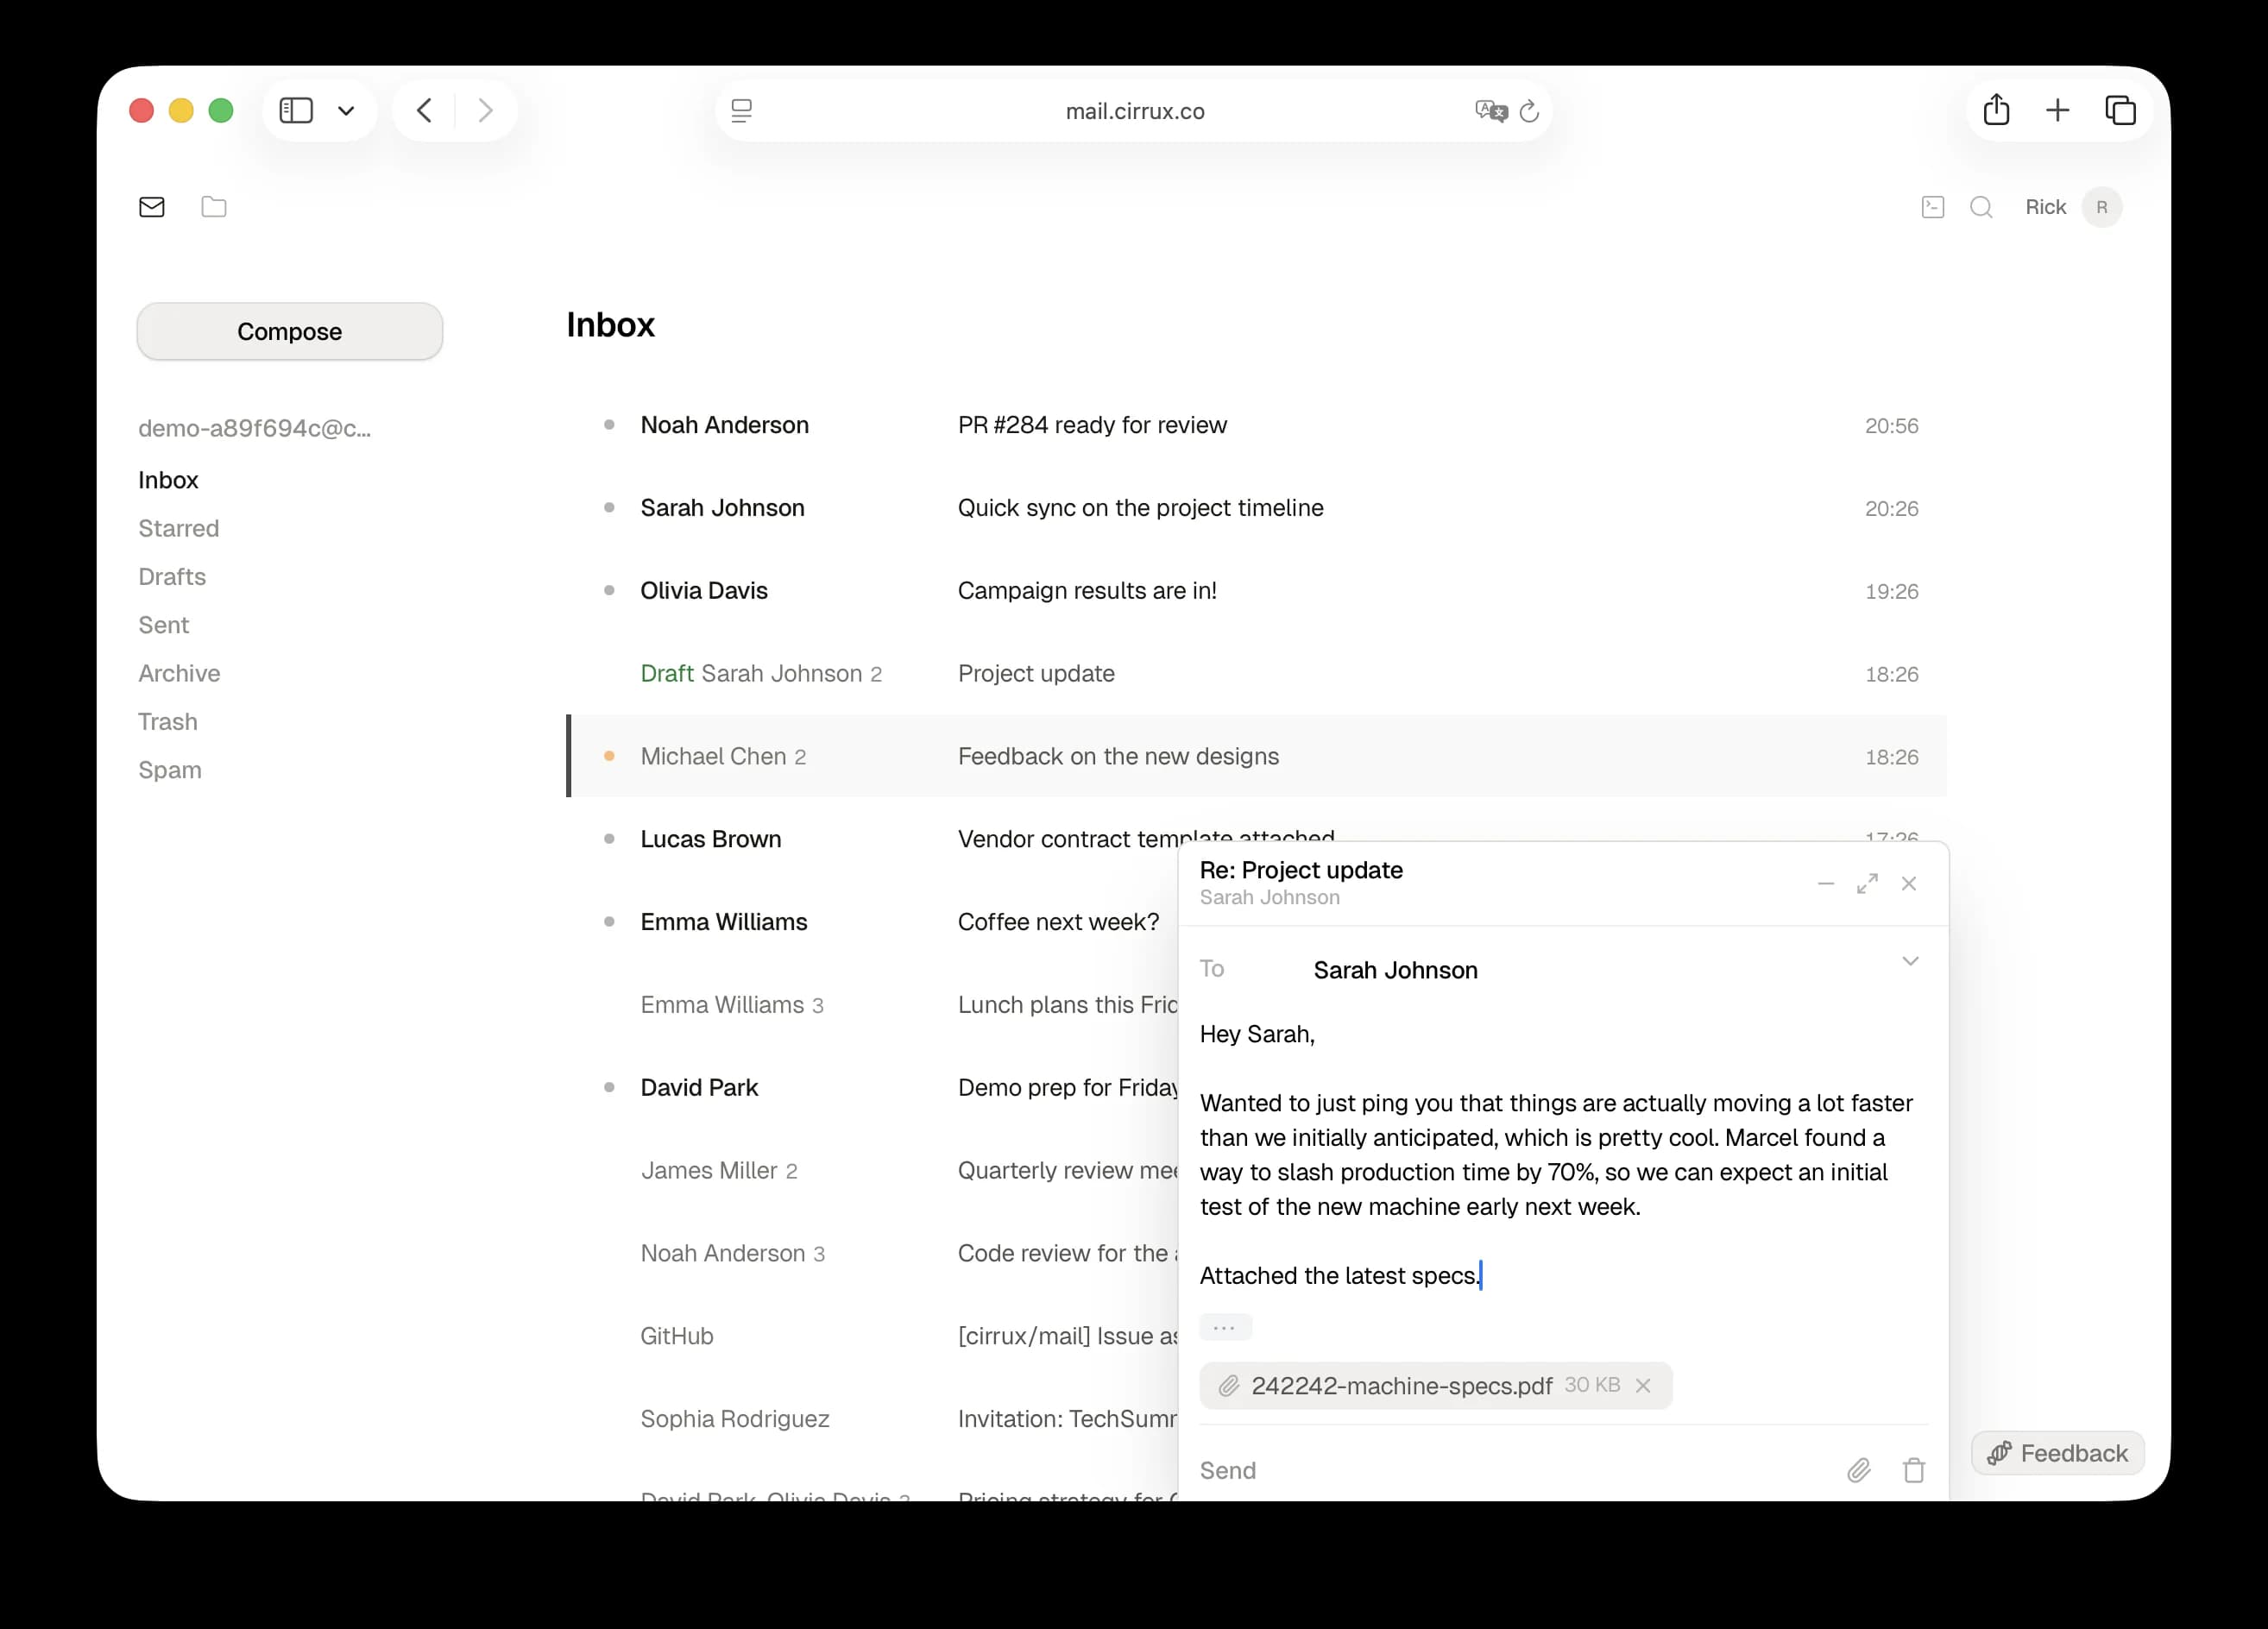
Task: Show tab overview icon
Action: (2121, 110)
